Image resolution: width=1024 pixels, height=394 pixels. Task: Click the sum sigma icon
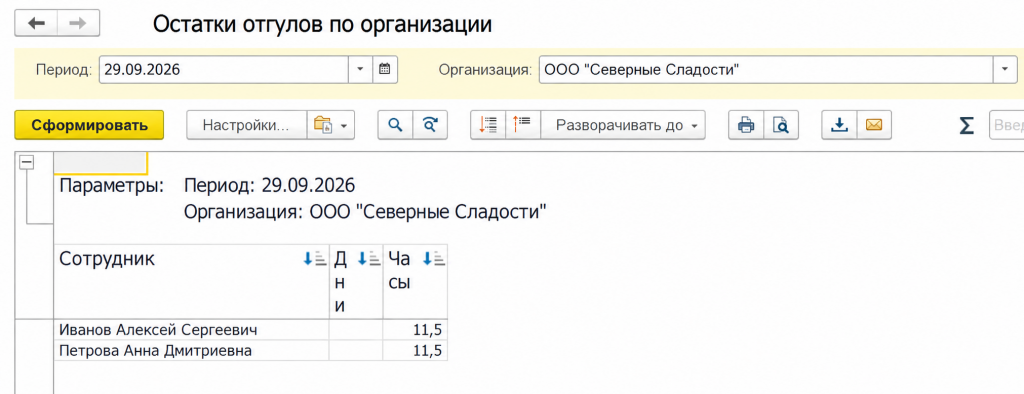point(967,125)
